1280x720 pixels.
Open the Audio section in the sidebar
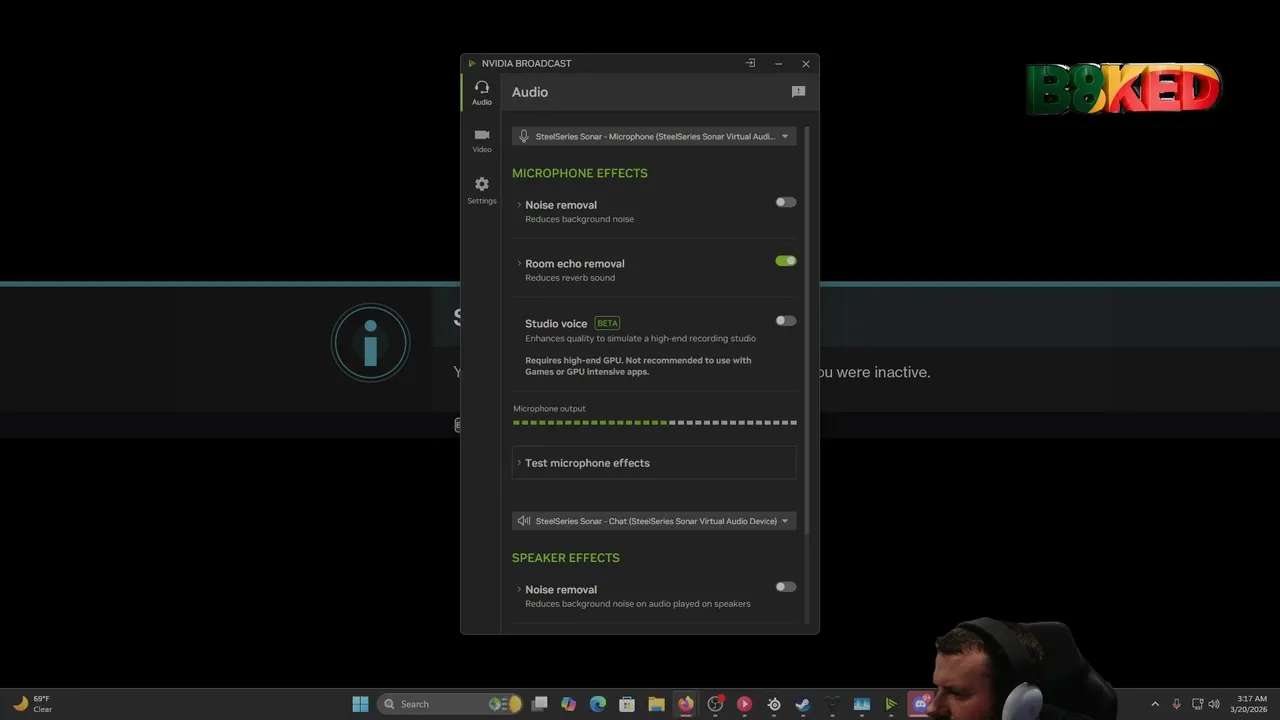click(482, 93)
